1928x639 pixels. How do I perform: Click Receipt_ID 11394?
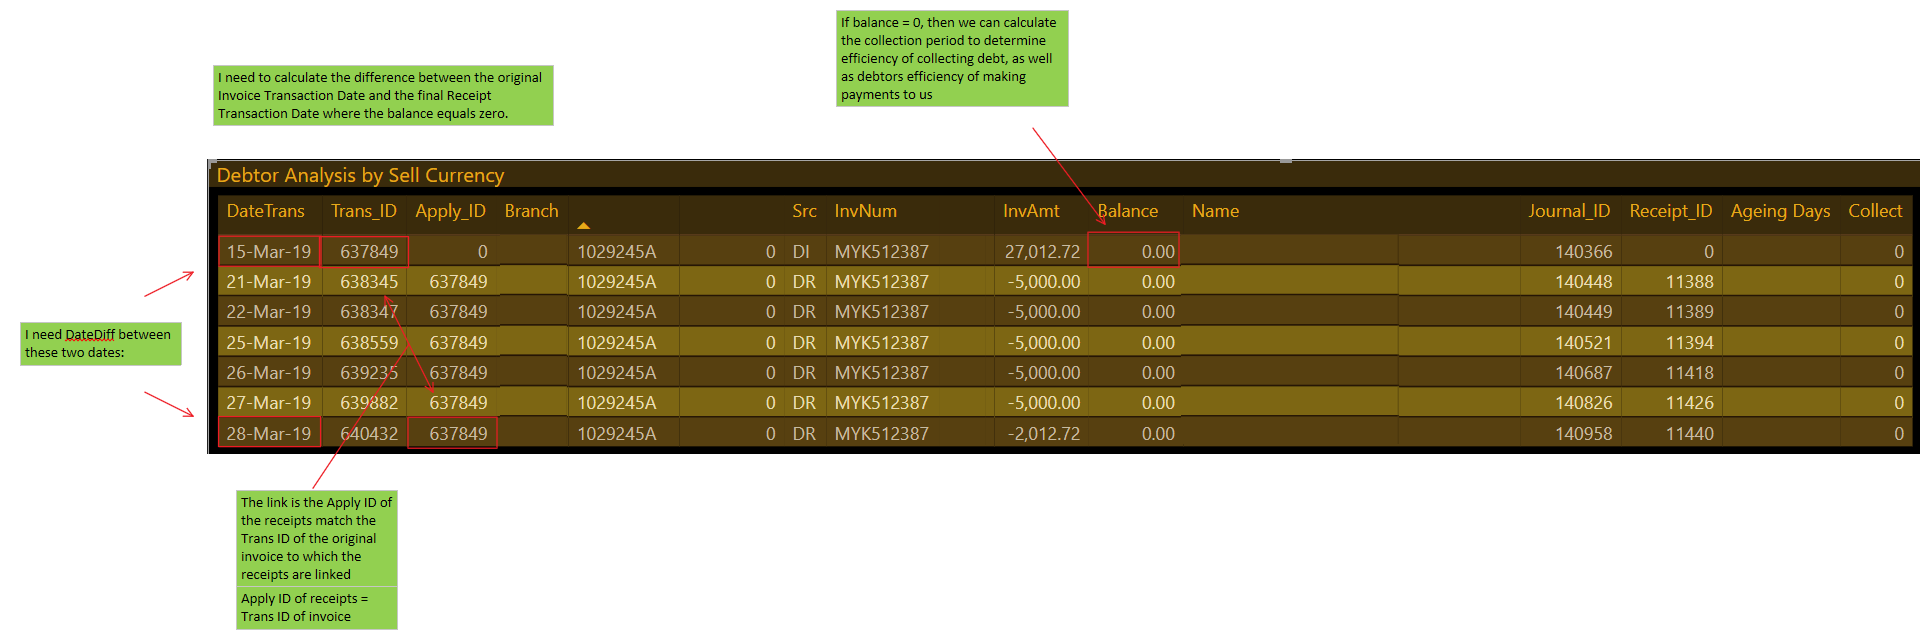click(1689, 343)
